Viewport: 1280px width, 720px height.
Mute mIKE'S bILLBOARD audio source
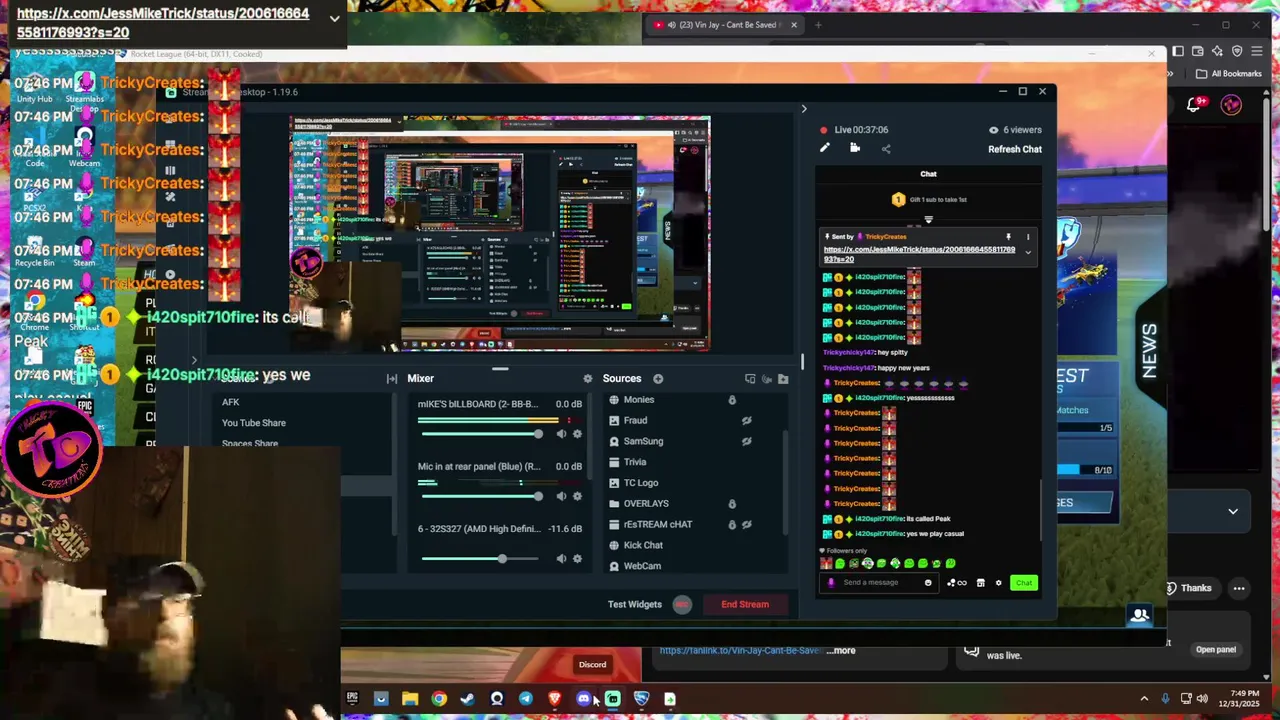[x=561, y=434]
